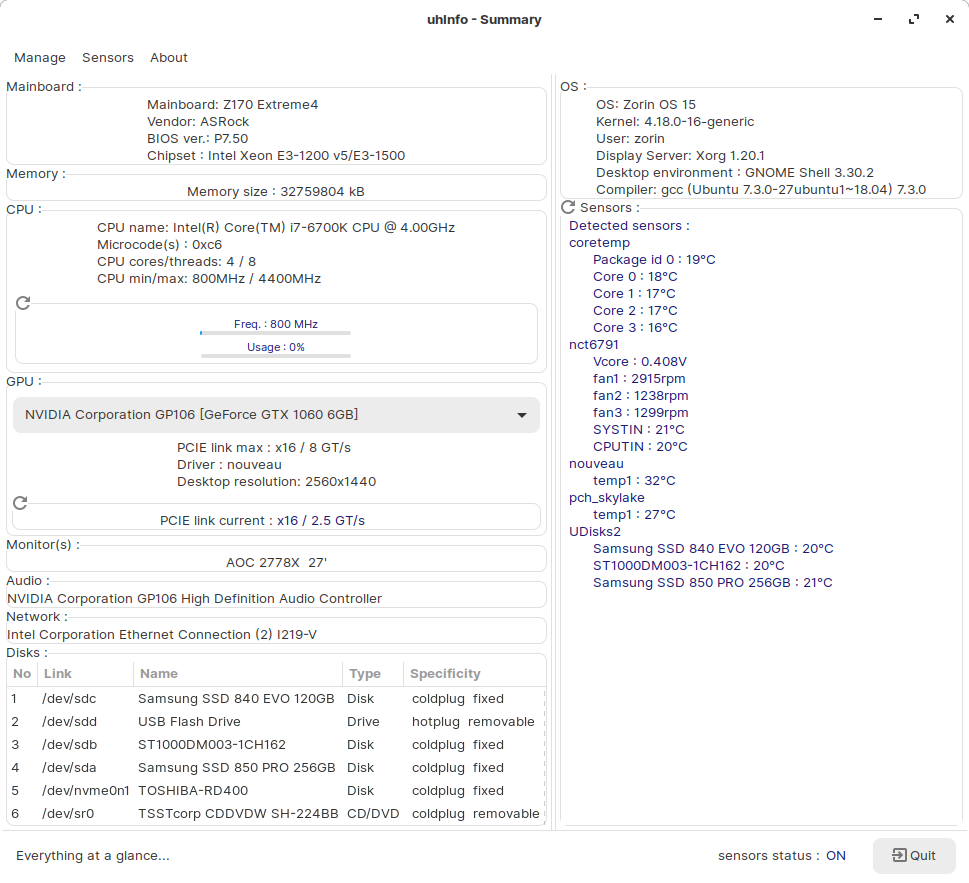Click the 'Core 2 : 17°C' sensor reading
Image resolution: width=969 pixels, height=883 pixels.
pos(635,311)
